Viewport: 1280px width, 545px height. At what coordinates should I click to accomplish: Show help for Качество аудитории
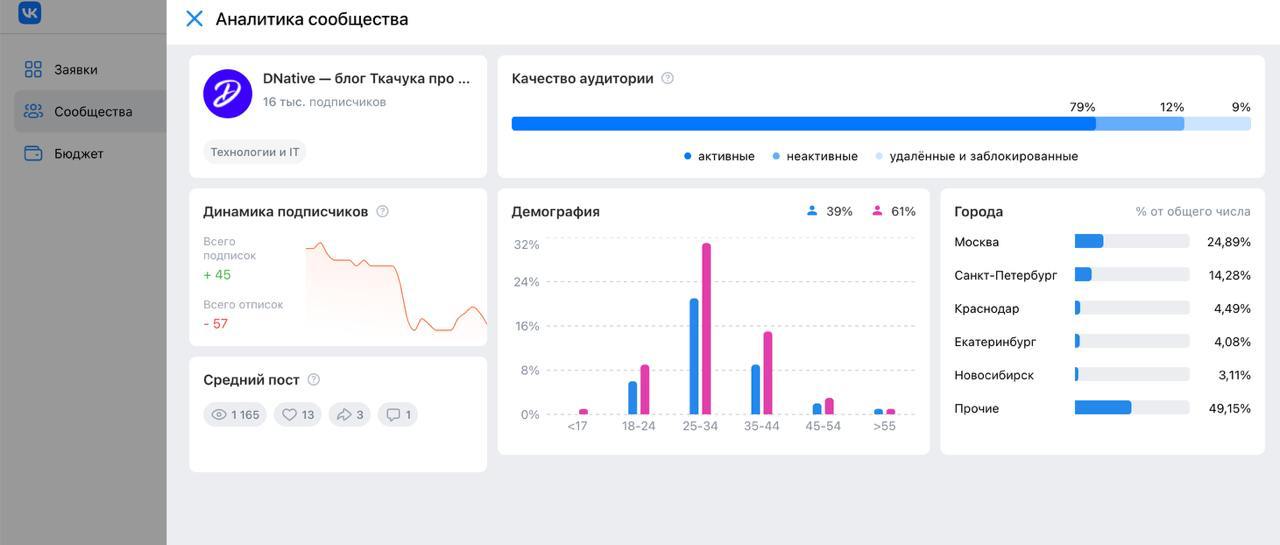[668, 79]
